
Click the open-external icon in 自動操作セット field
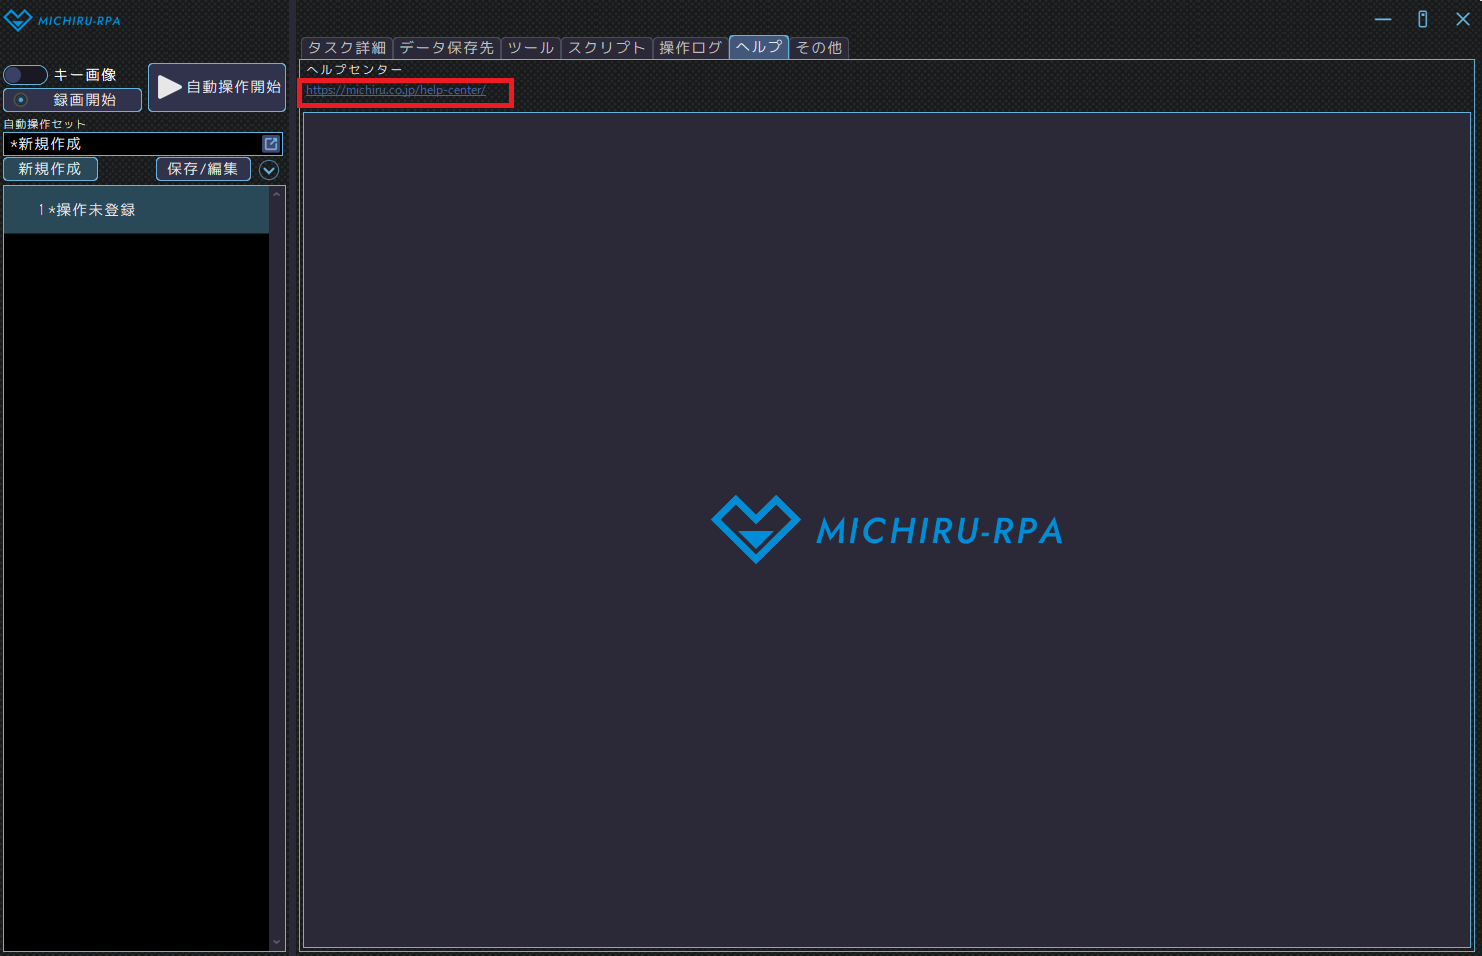click(x=270, y=144)
